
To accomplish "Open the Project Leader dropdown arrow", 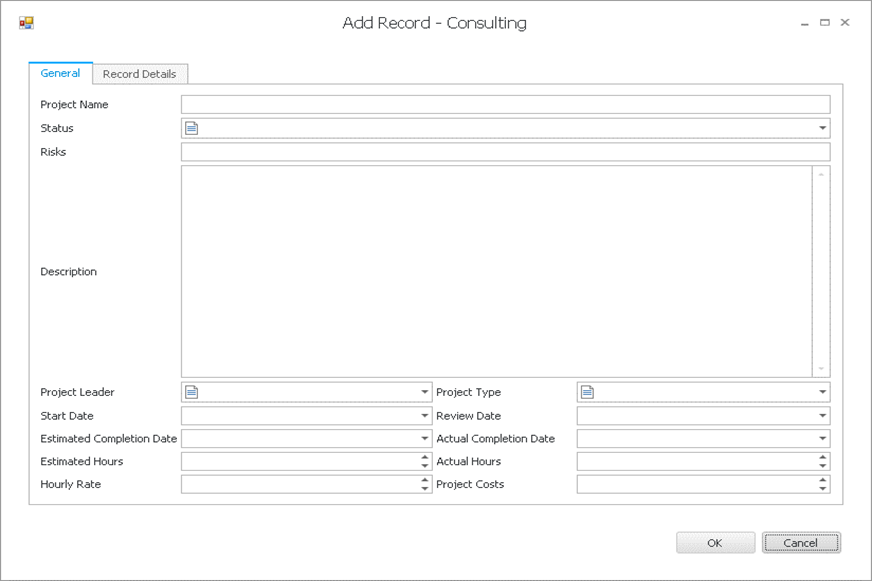I will (425, 392).
